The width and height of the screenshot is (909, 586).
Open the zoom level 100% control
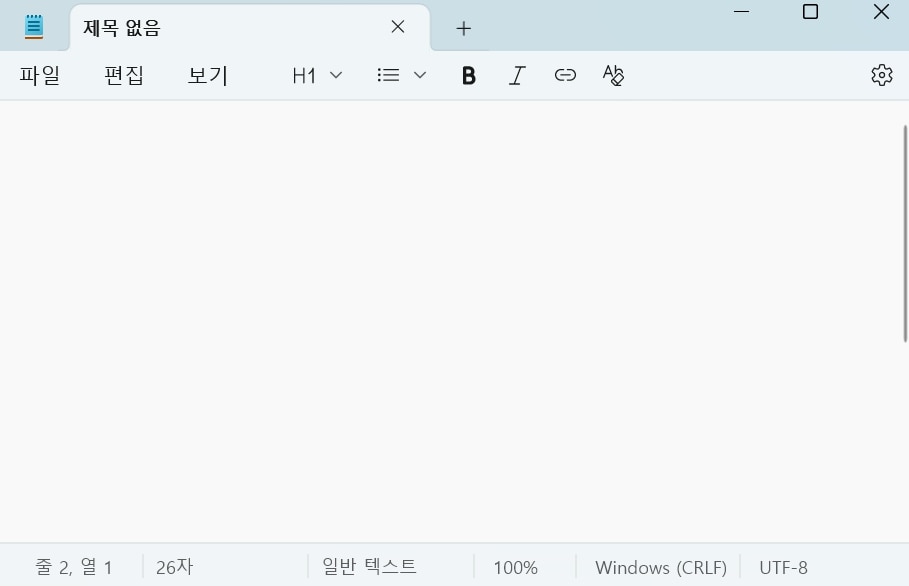click(x=514, y=566)
